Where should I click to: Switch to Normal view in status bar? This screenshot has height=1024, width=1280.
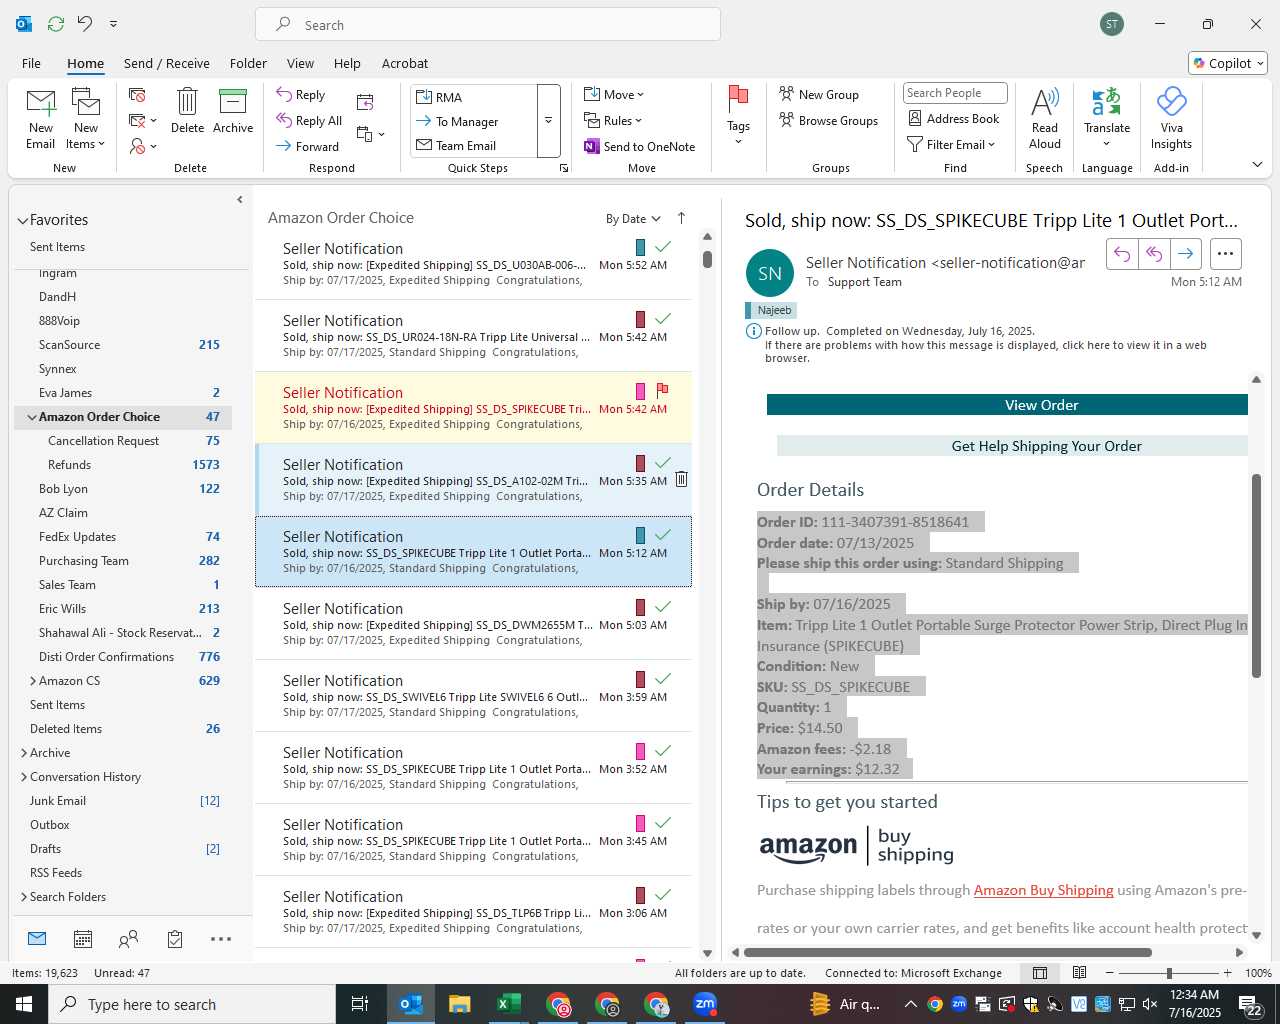[1040, 973]
